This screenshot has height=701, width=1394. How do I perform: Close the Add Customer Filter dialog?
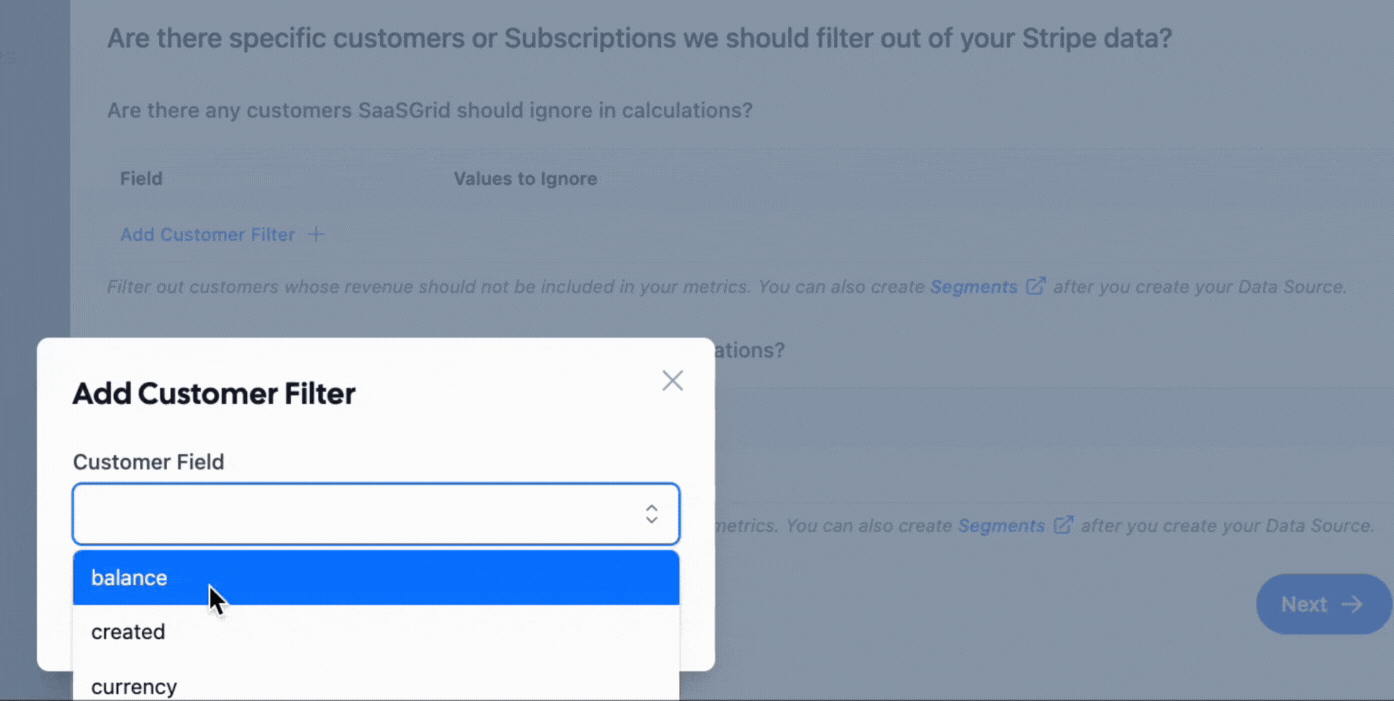click(671, 380)
